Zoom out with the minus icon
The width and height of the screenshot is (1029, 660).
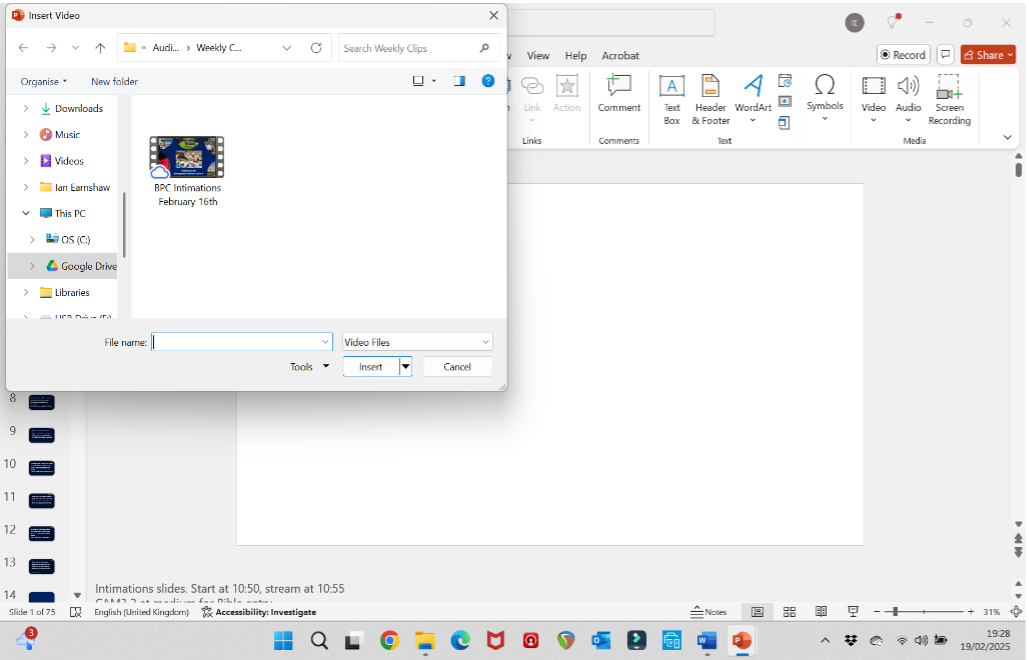click(876, 611)
